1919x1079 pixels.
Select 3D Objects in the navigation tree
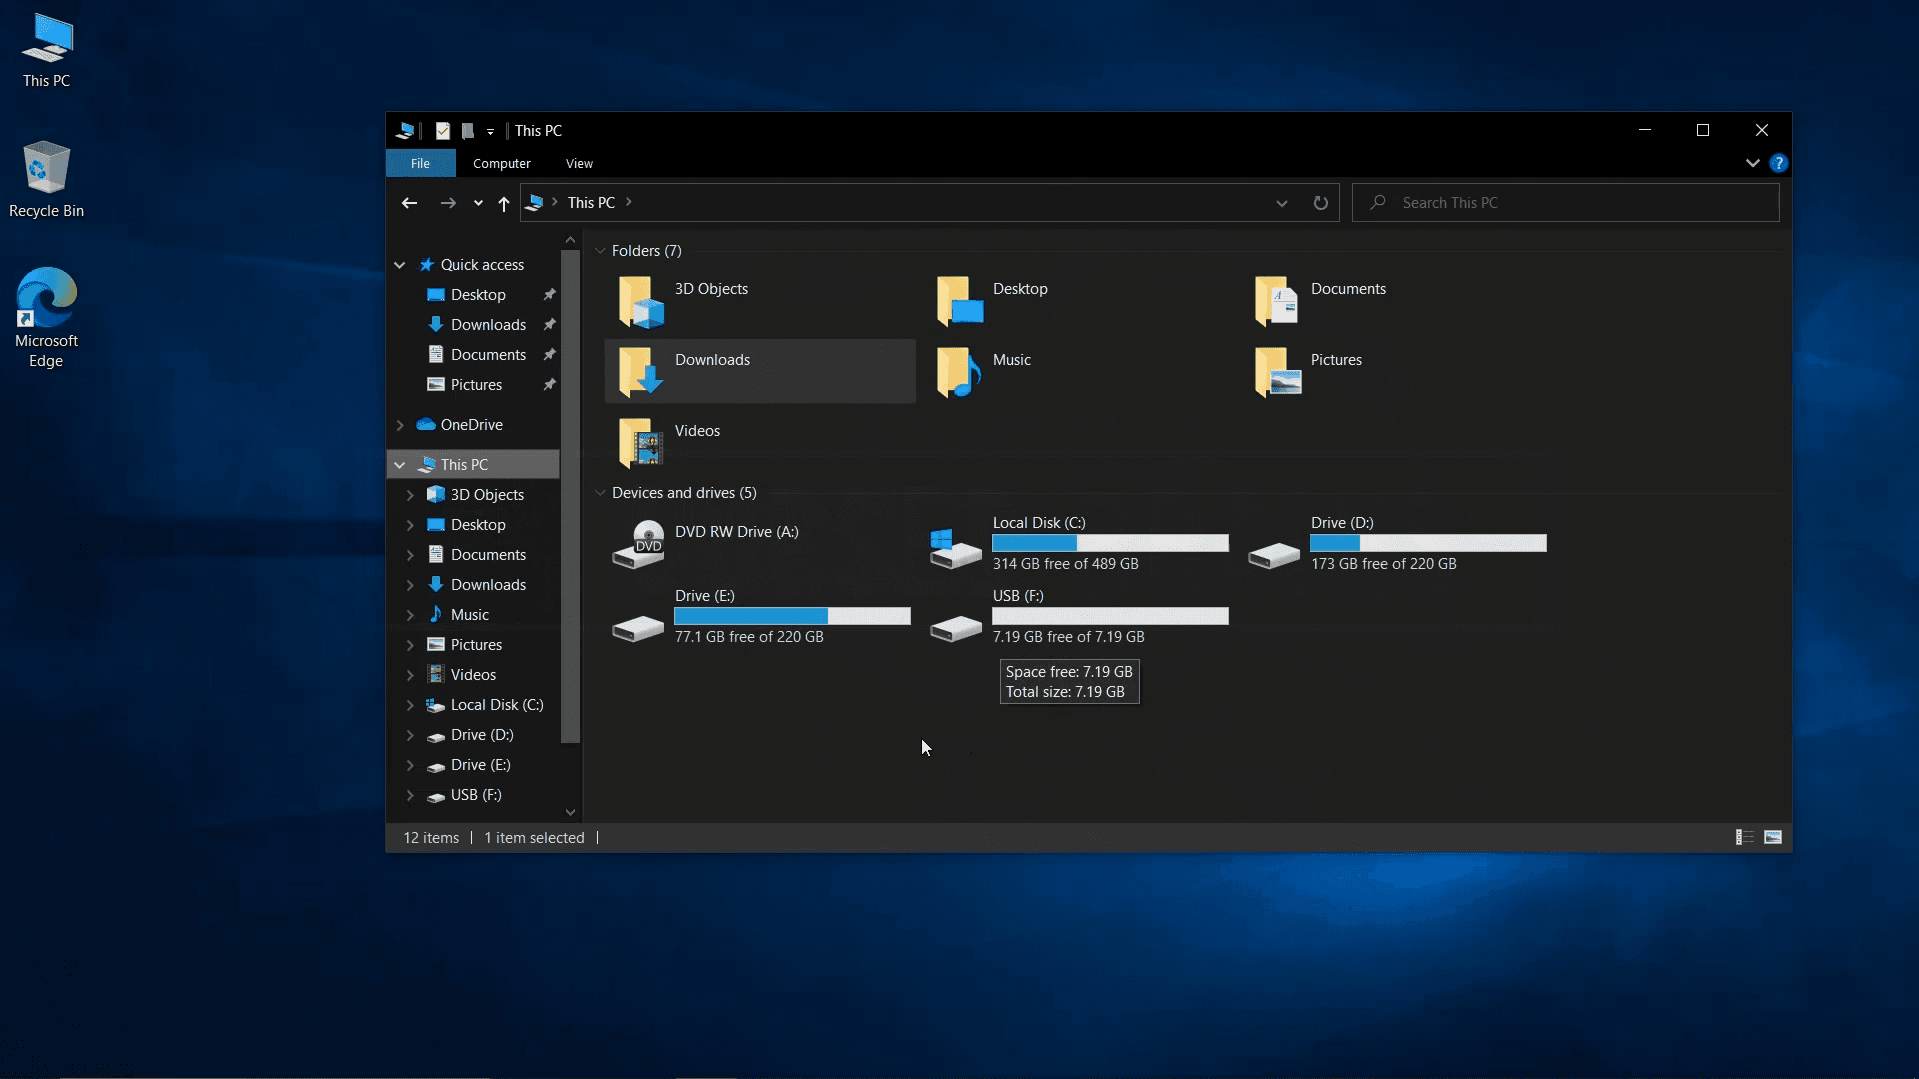coord(487,495)
